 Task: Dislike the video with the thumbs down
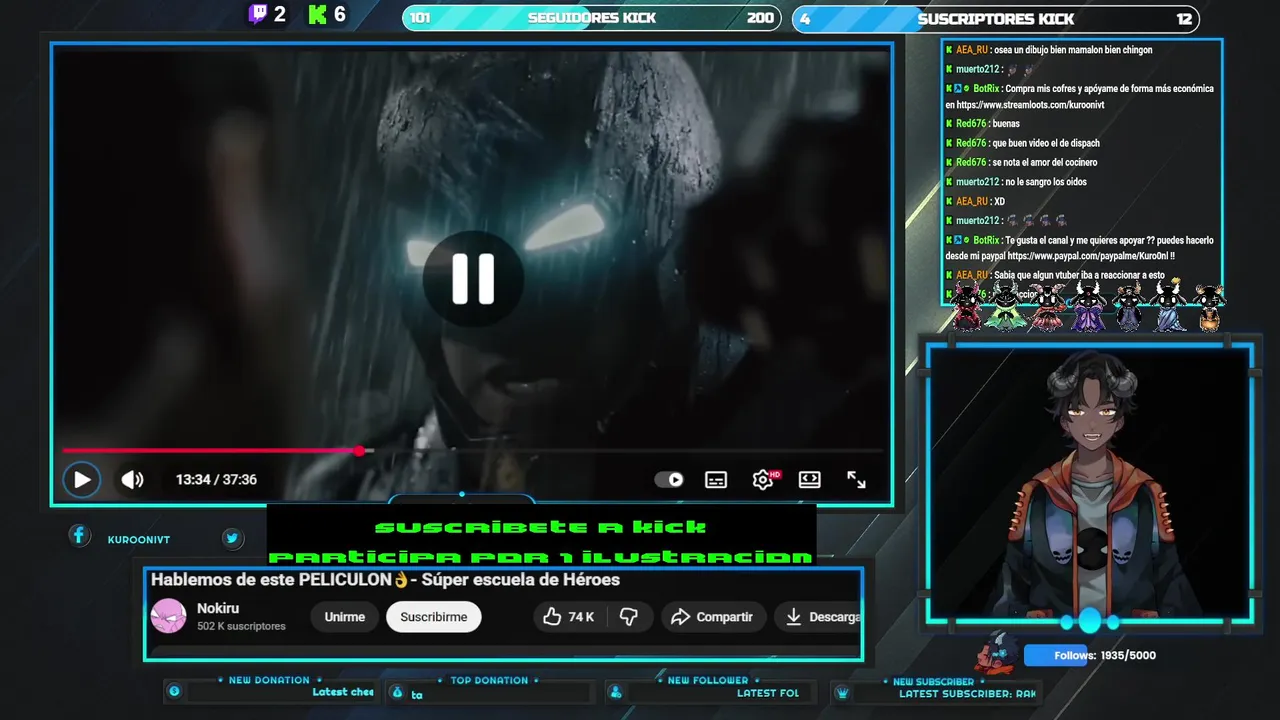(629, 617)
